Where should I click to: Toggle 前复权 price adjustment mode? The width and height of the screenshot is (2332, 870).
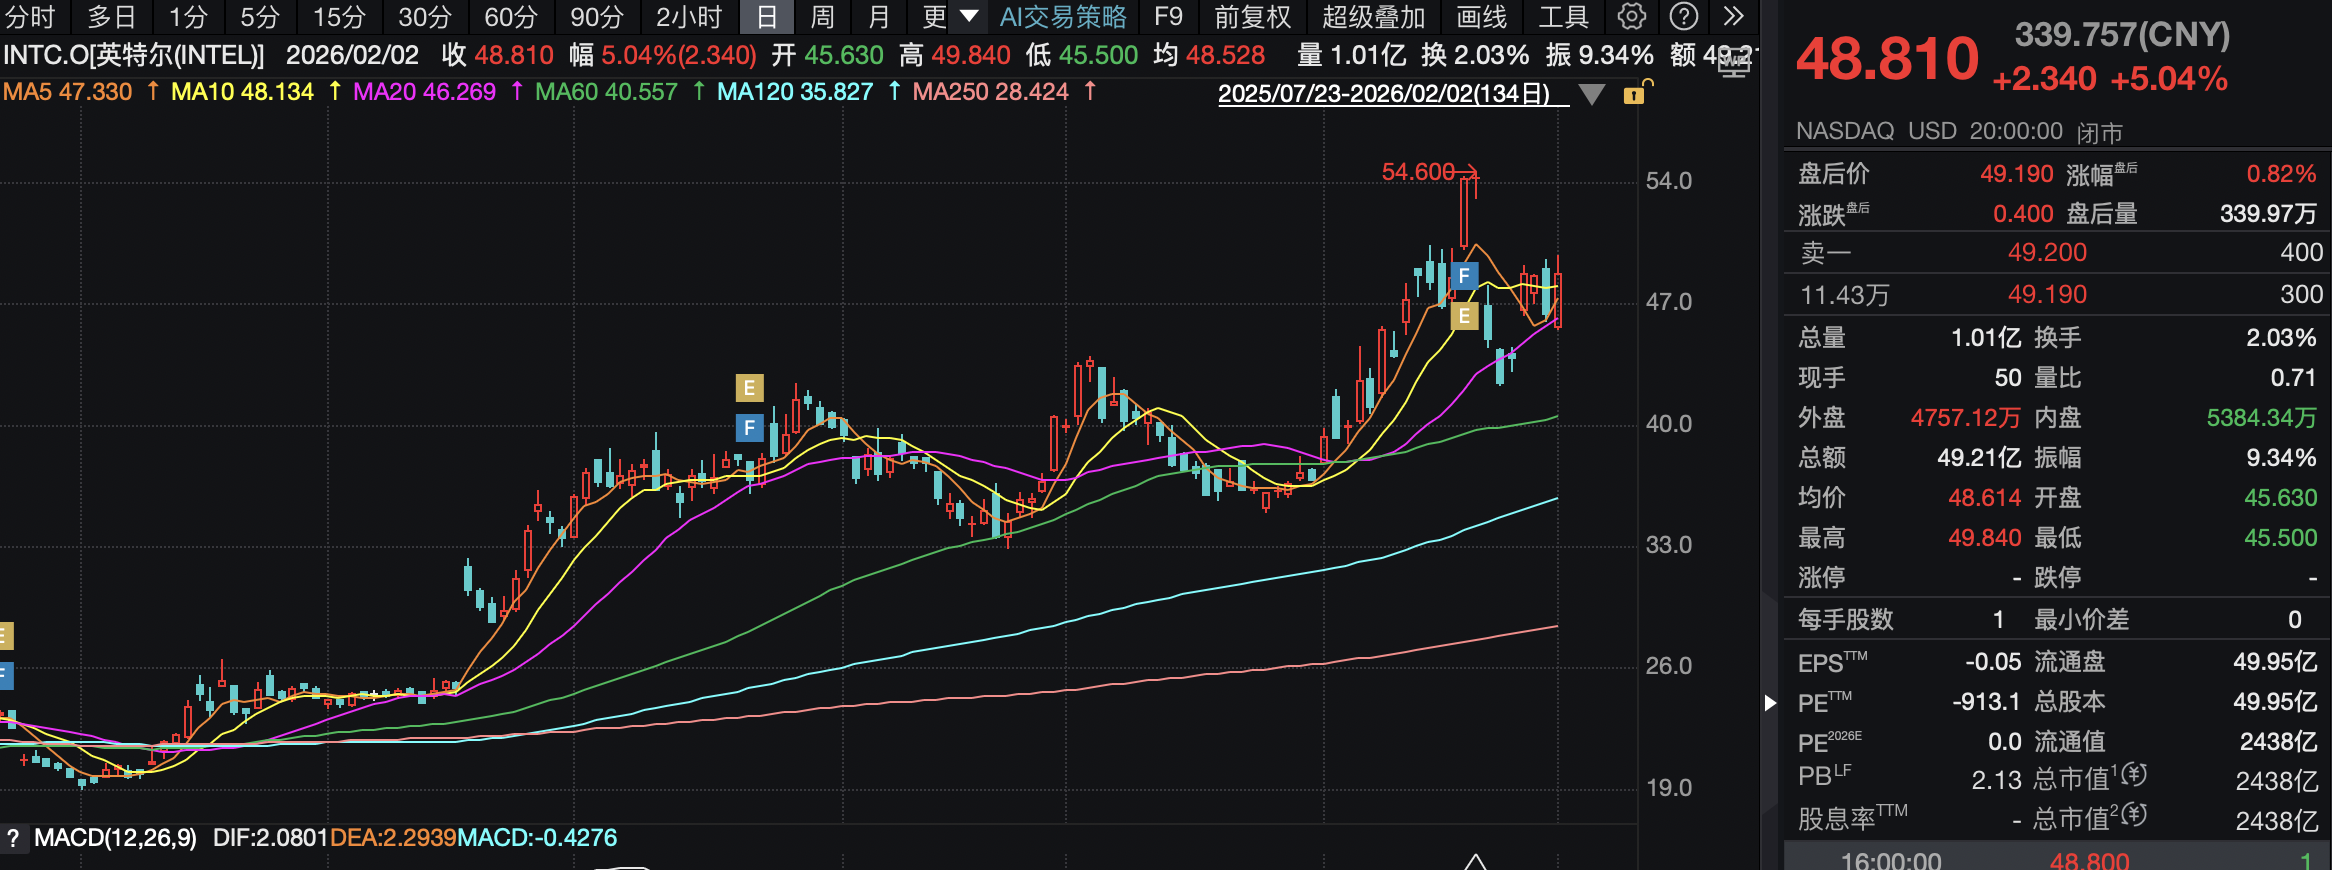coord(1252,17)
